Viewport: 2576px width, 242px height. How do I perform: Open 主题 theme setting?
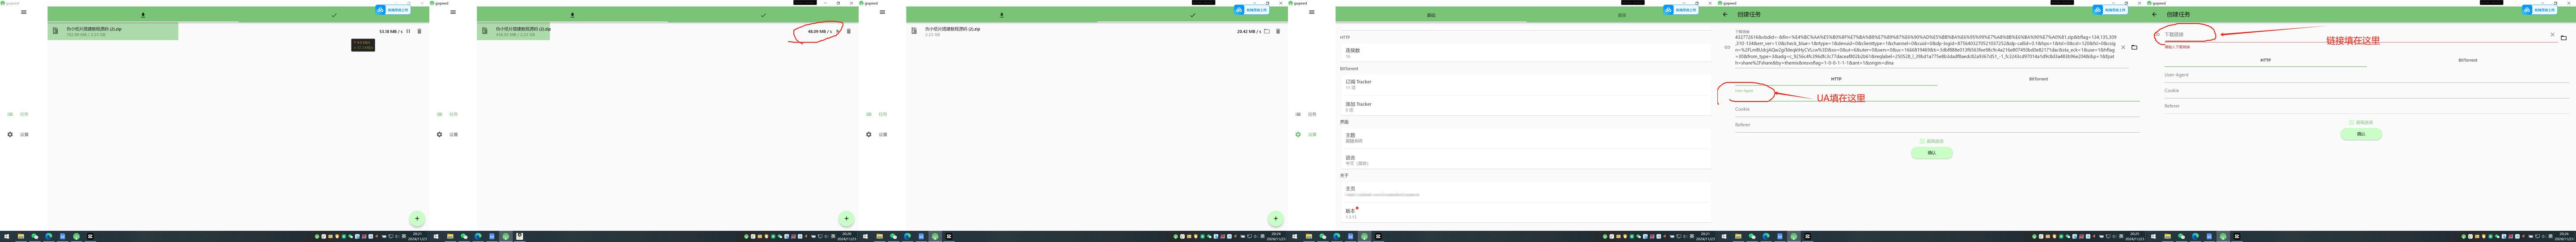tap(1525, 137)
